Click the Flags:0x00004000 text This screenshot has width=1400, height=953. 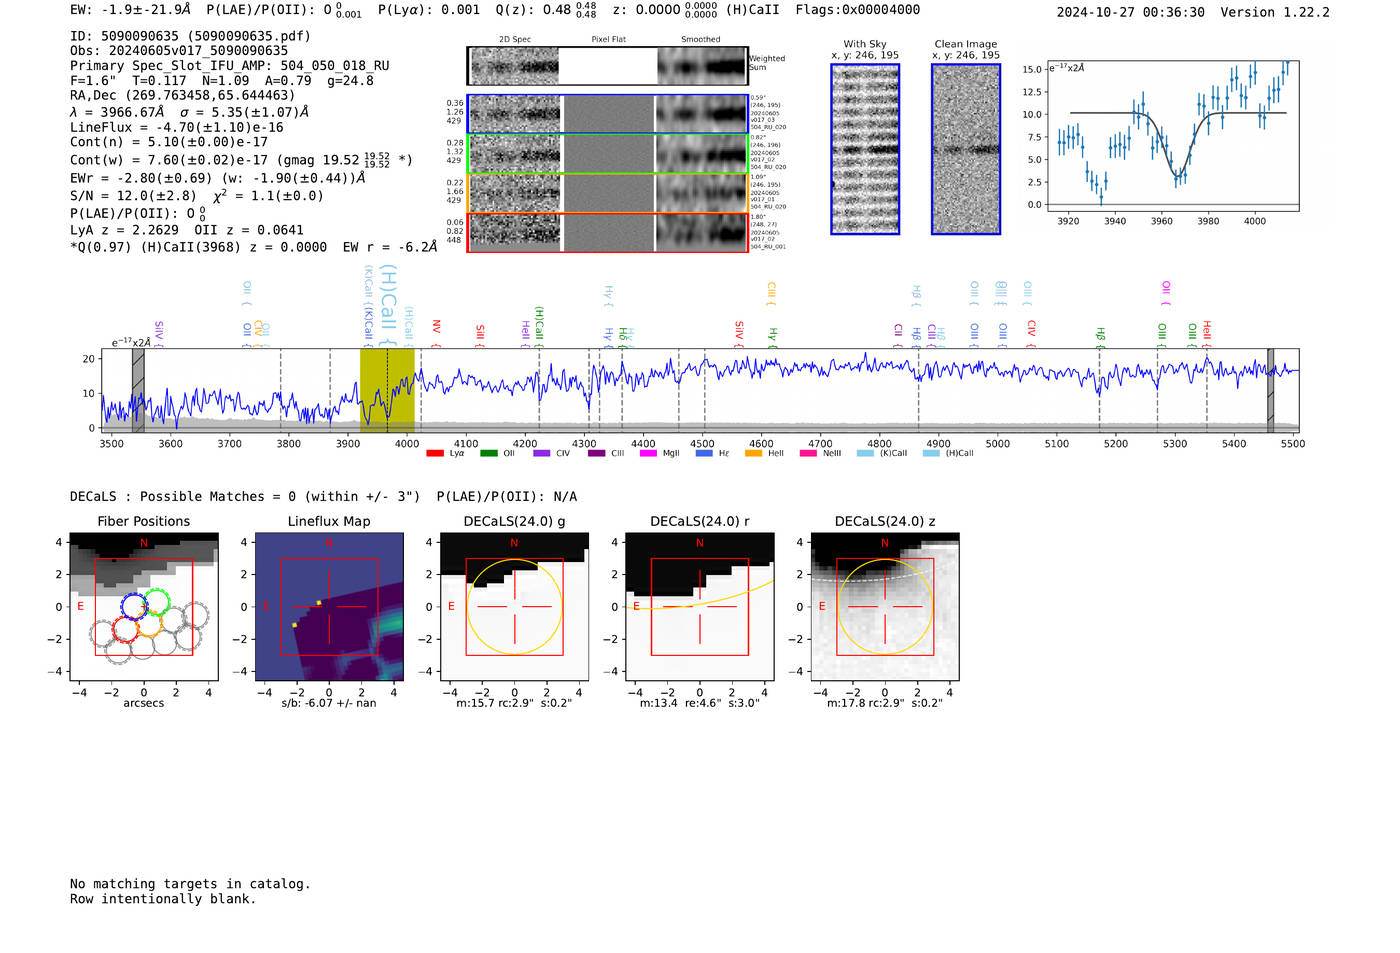point(858,10)
